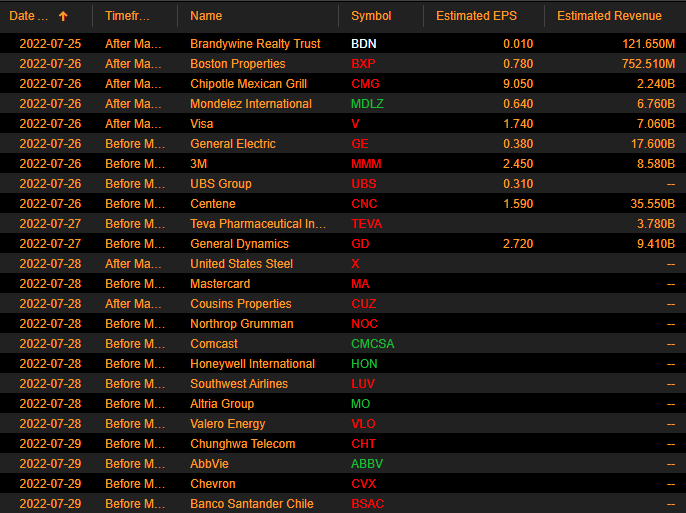Click the CMG ticker symbol
Viewport: 686px width, 513px height.
(x=366, y=84)
